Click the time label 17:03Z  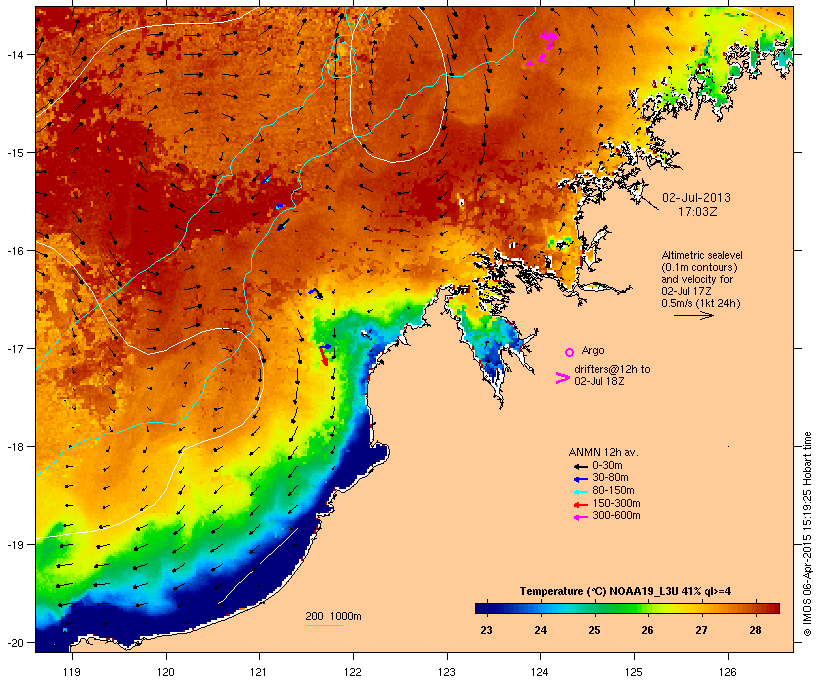tap(698, 212)
